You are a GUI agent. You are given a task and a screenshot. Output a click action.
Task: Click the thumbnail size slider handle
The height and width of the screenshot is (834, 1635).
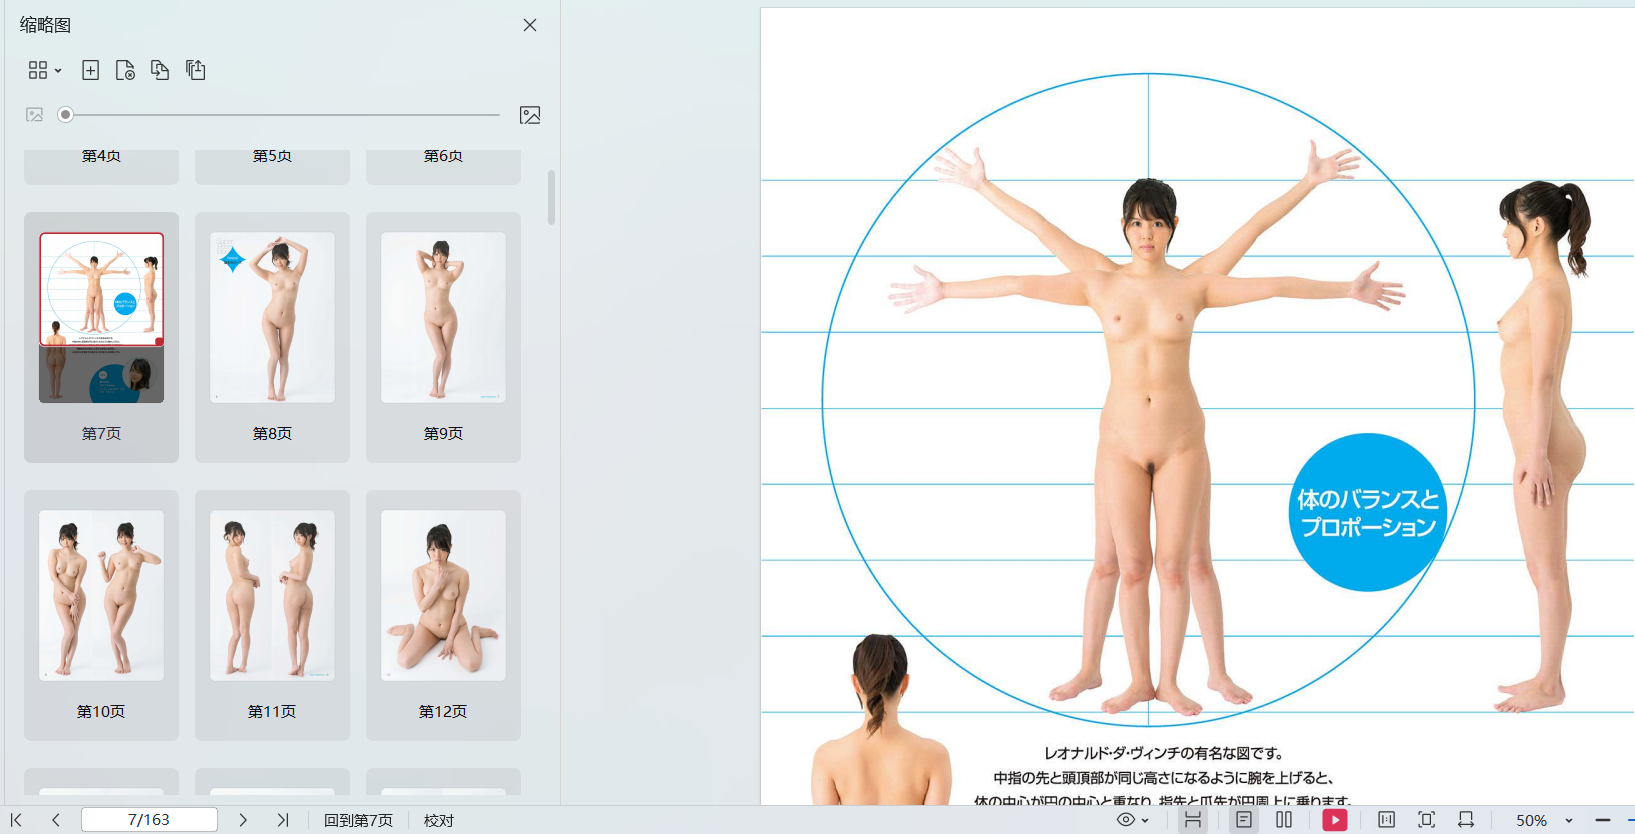65,115
